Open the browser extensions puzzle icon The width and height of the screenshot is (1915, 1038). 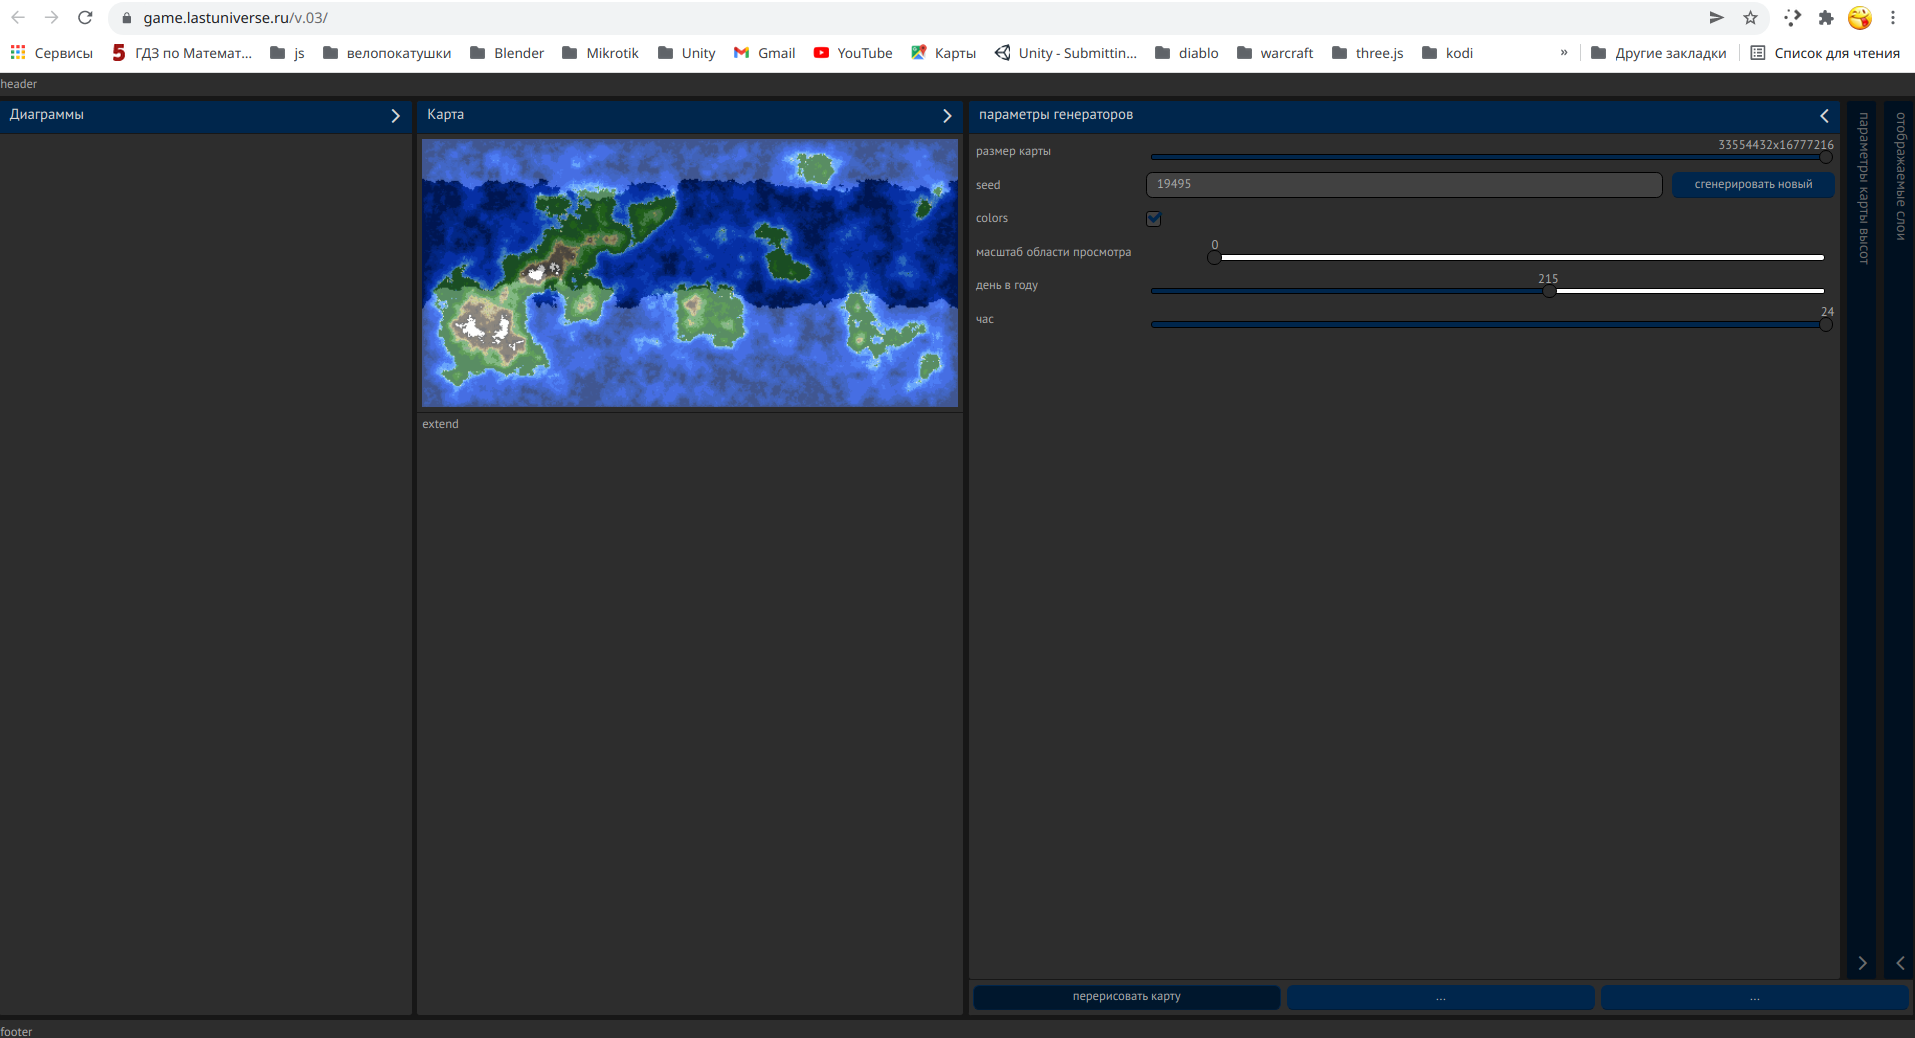tap(1826, 18)
